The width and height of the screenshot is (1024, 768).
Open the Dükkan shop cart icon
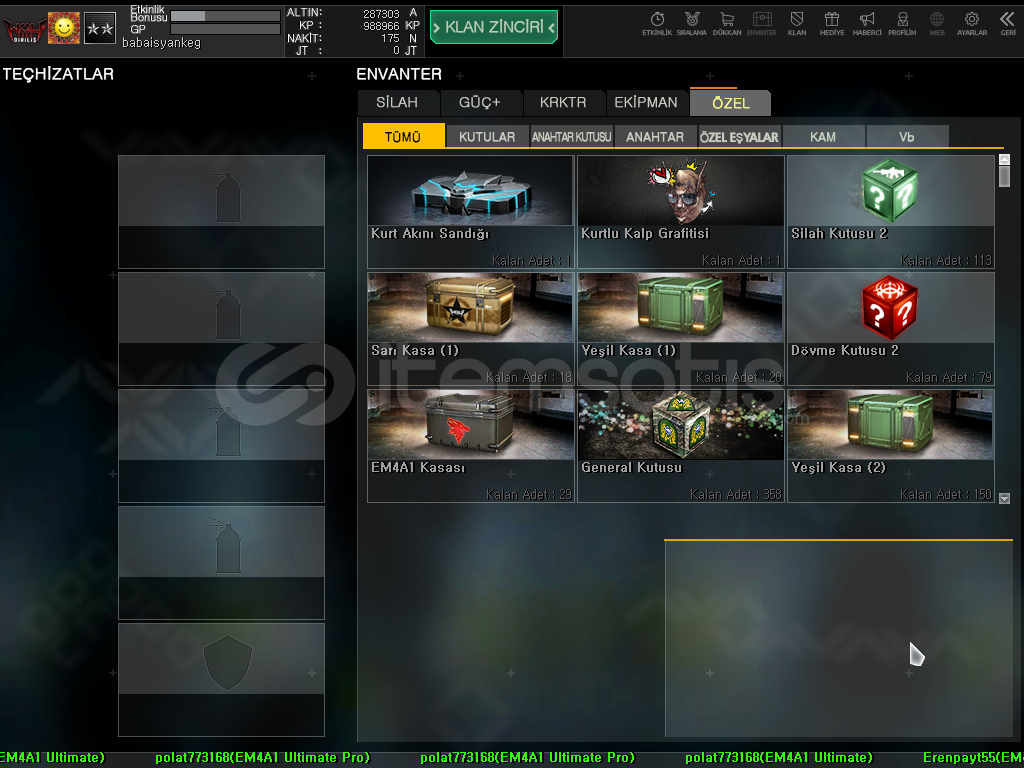pyautogui.click(x=726, y=24)
